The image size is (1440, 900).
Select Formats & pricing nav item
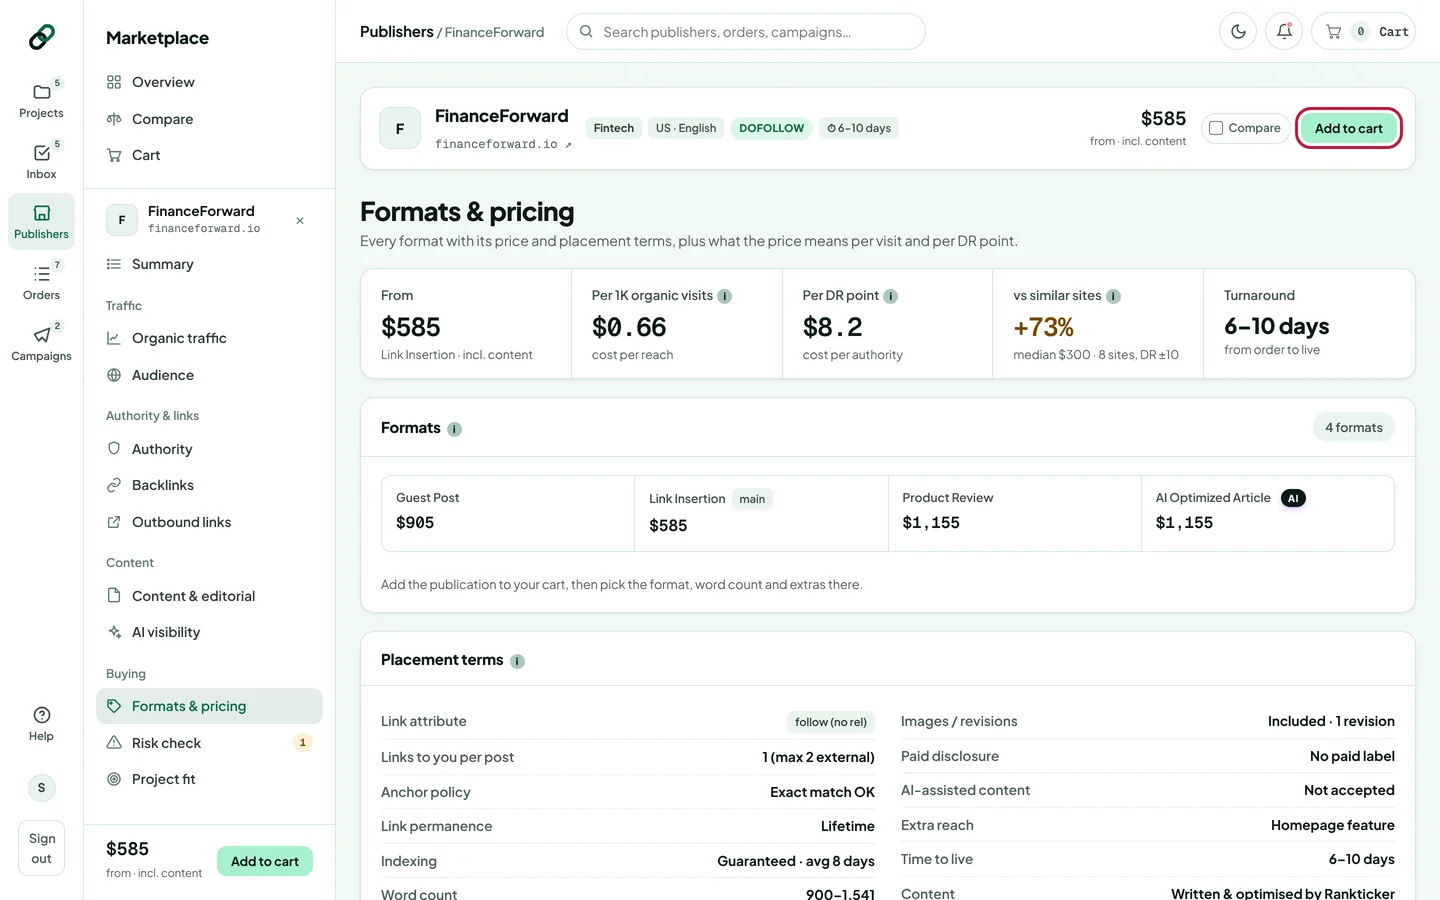(x=209, y=706)
